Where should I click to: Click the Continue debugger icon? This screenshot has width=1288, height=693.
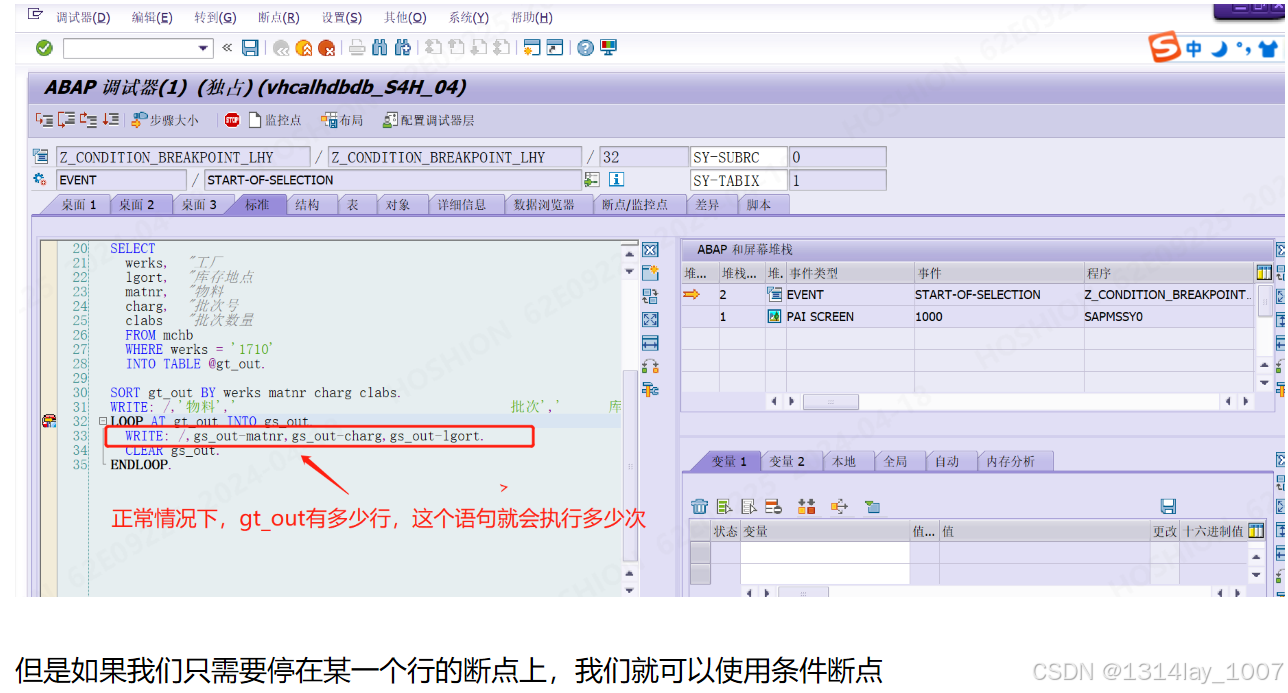[110, 120]
